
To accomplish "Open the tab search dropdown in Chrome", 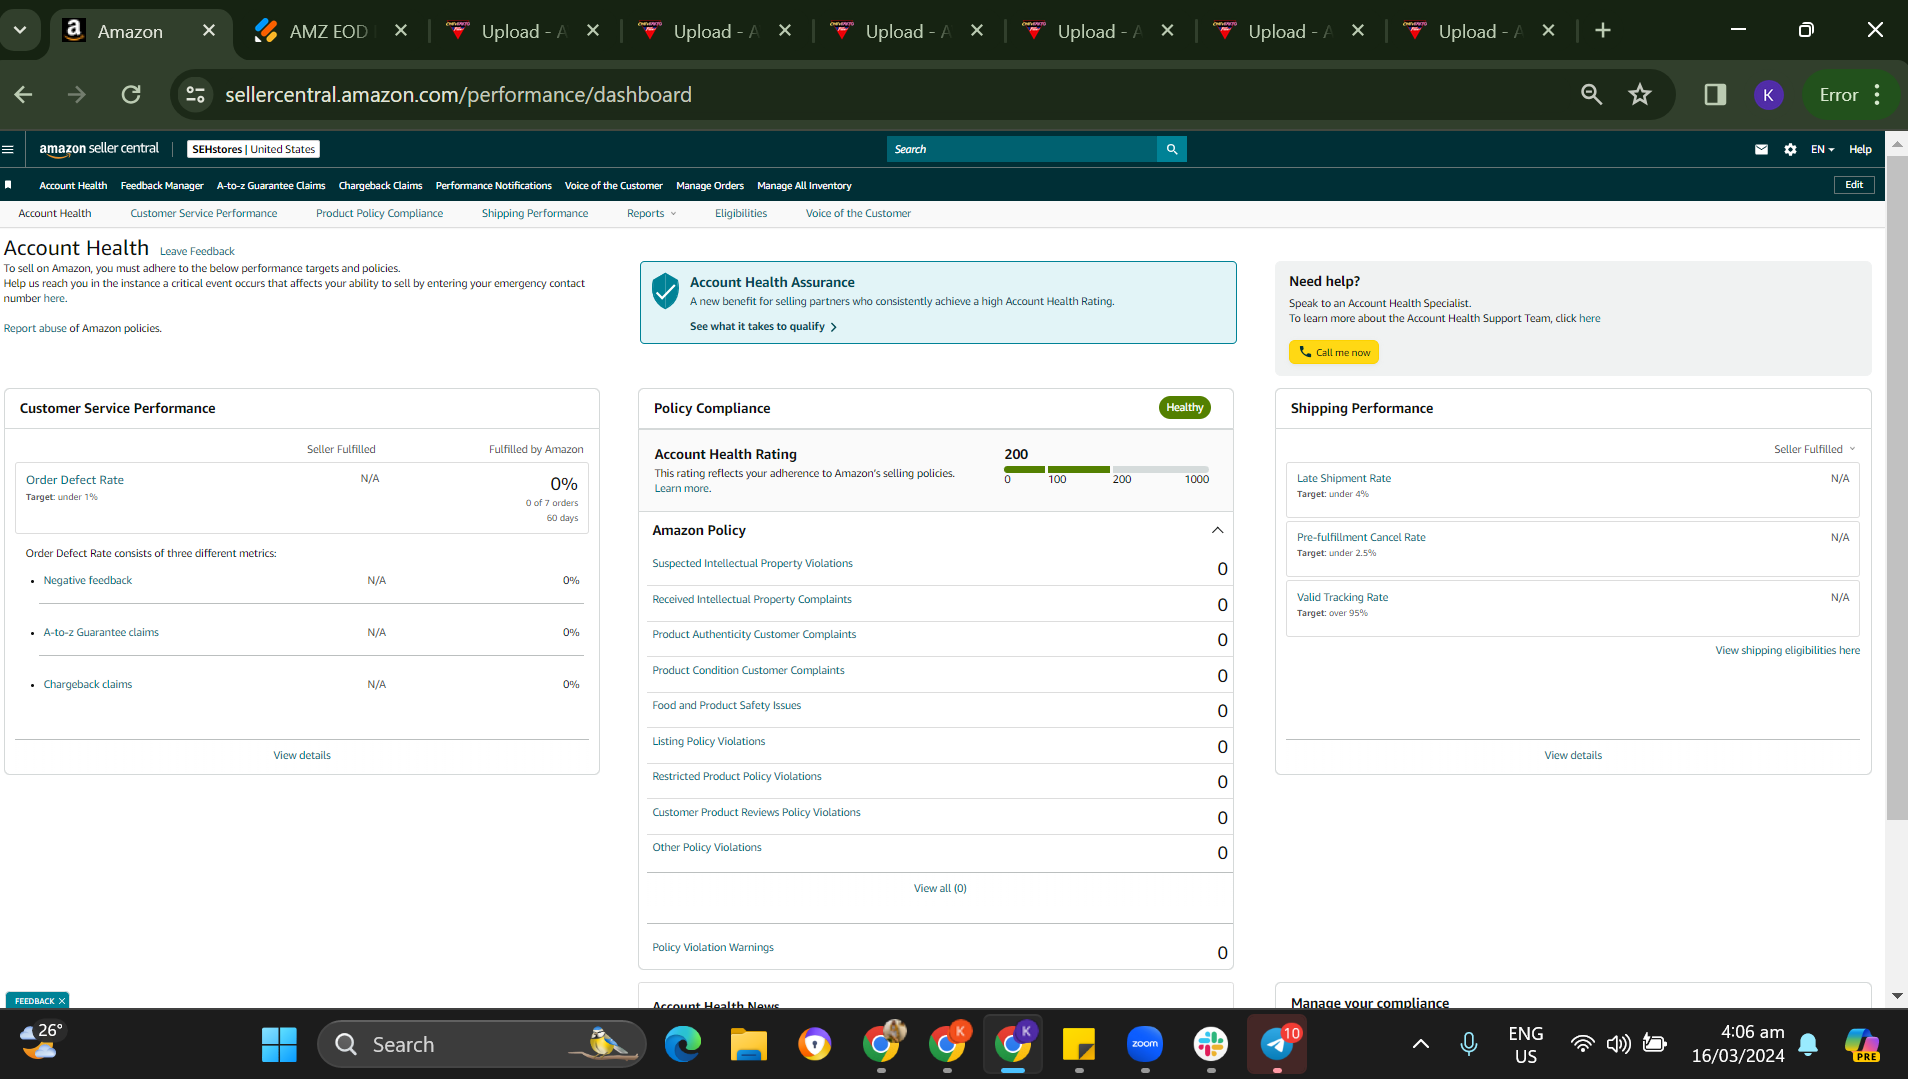I will point(20,31).
